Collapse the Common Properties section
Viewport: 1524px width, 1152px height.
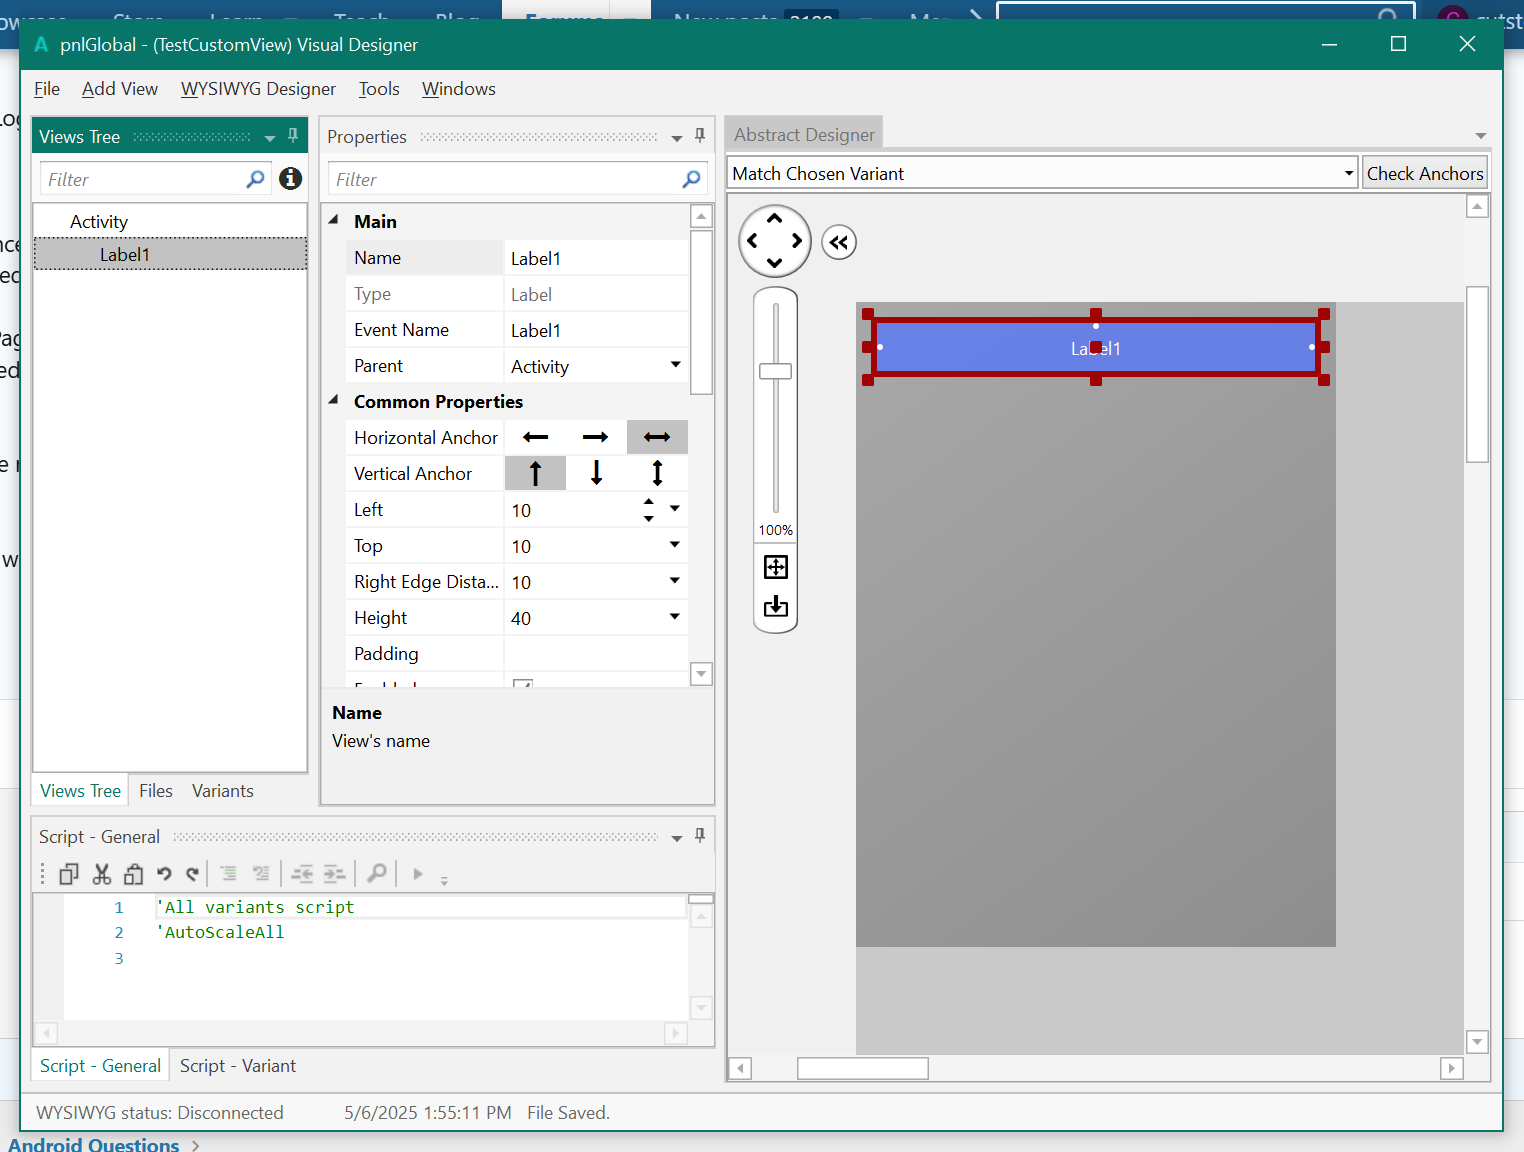pyautogui.click(x=334, y=401)
